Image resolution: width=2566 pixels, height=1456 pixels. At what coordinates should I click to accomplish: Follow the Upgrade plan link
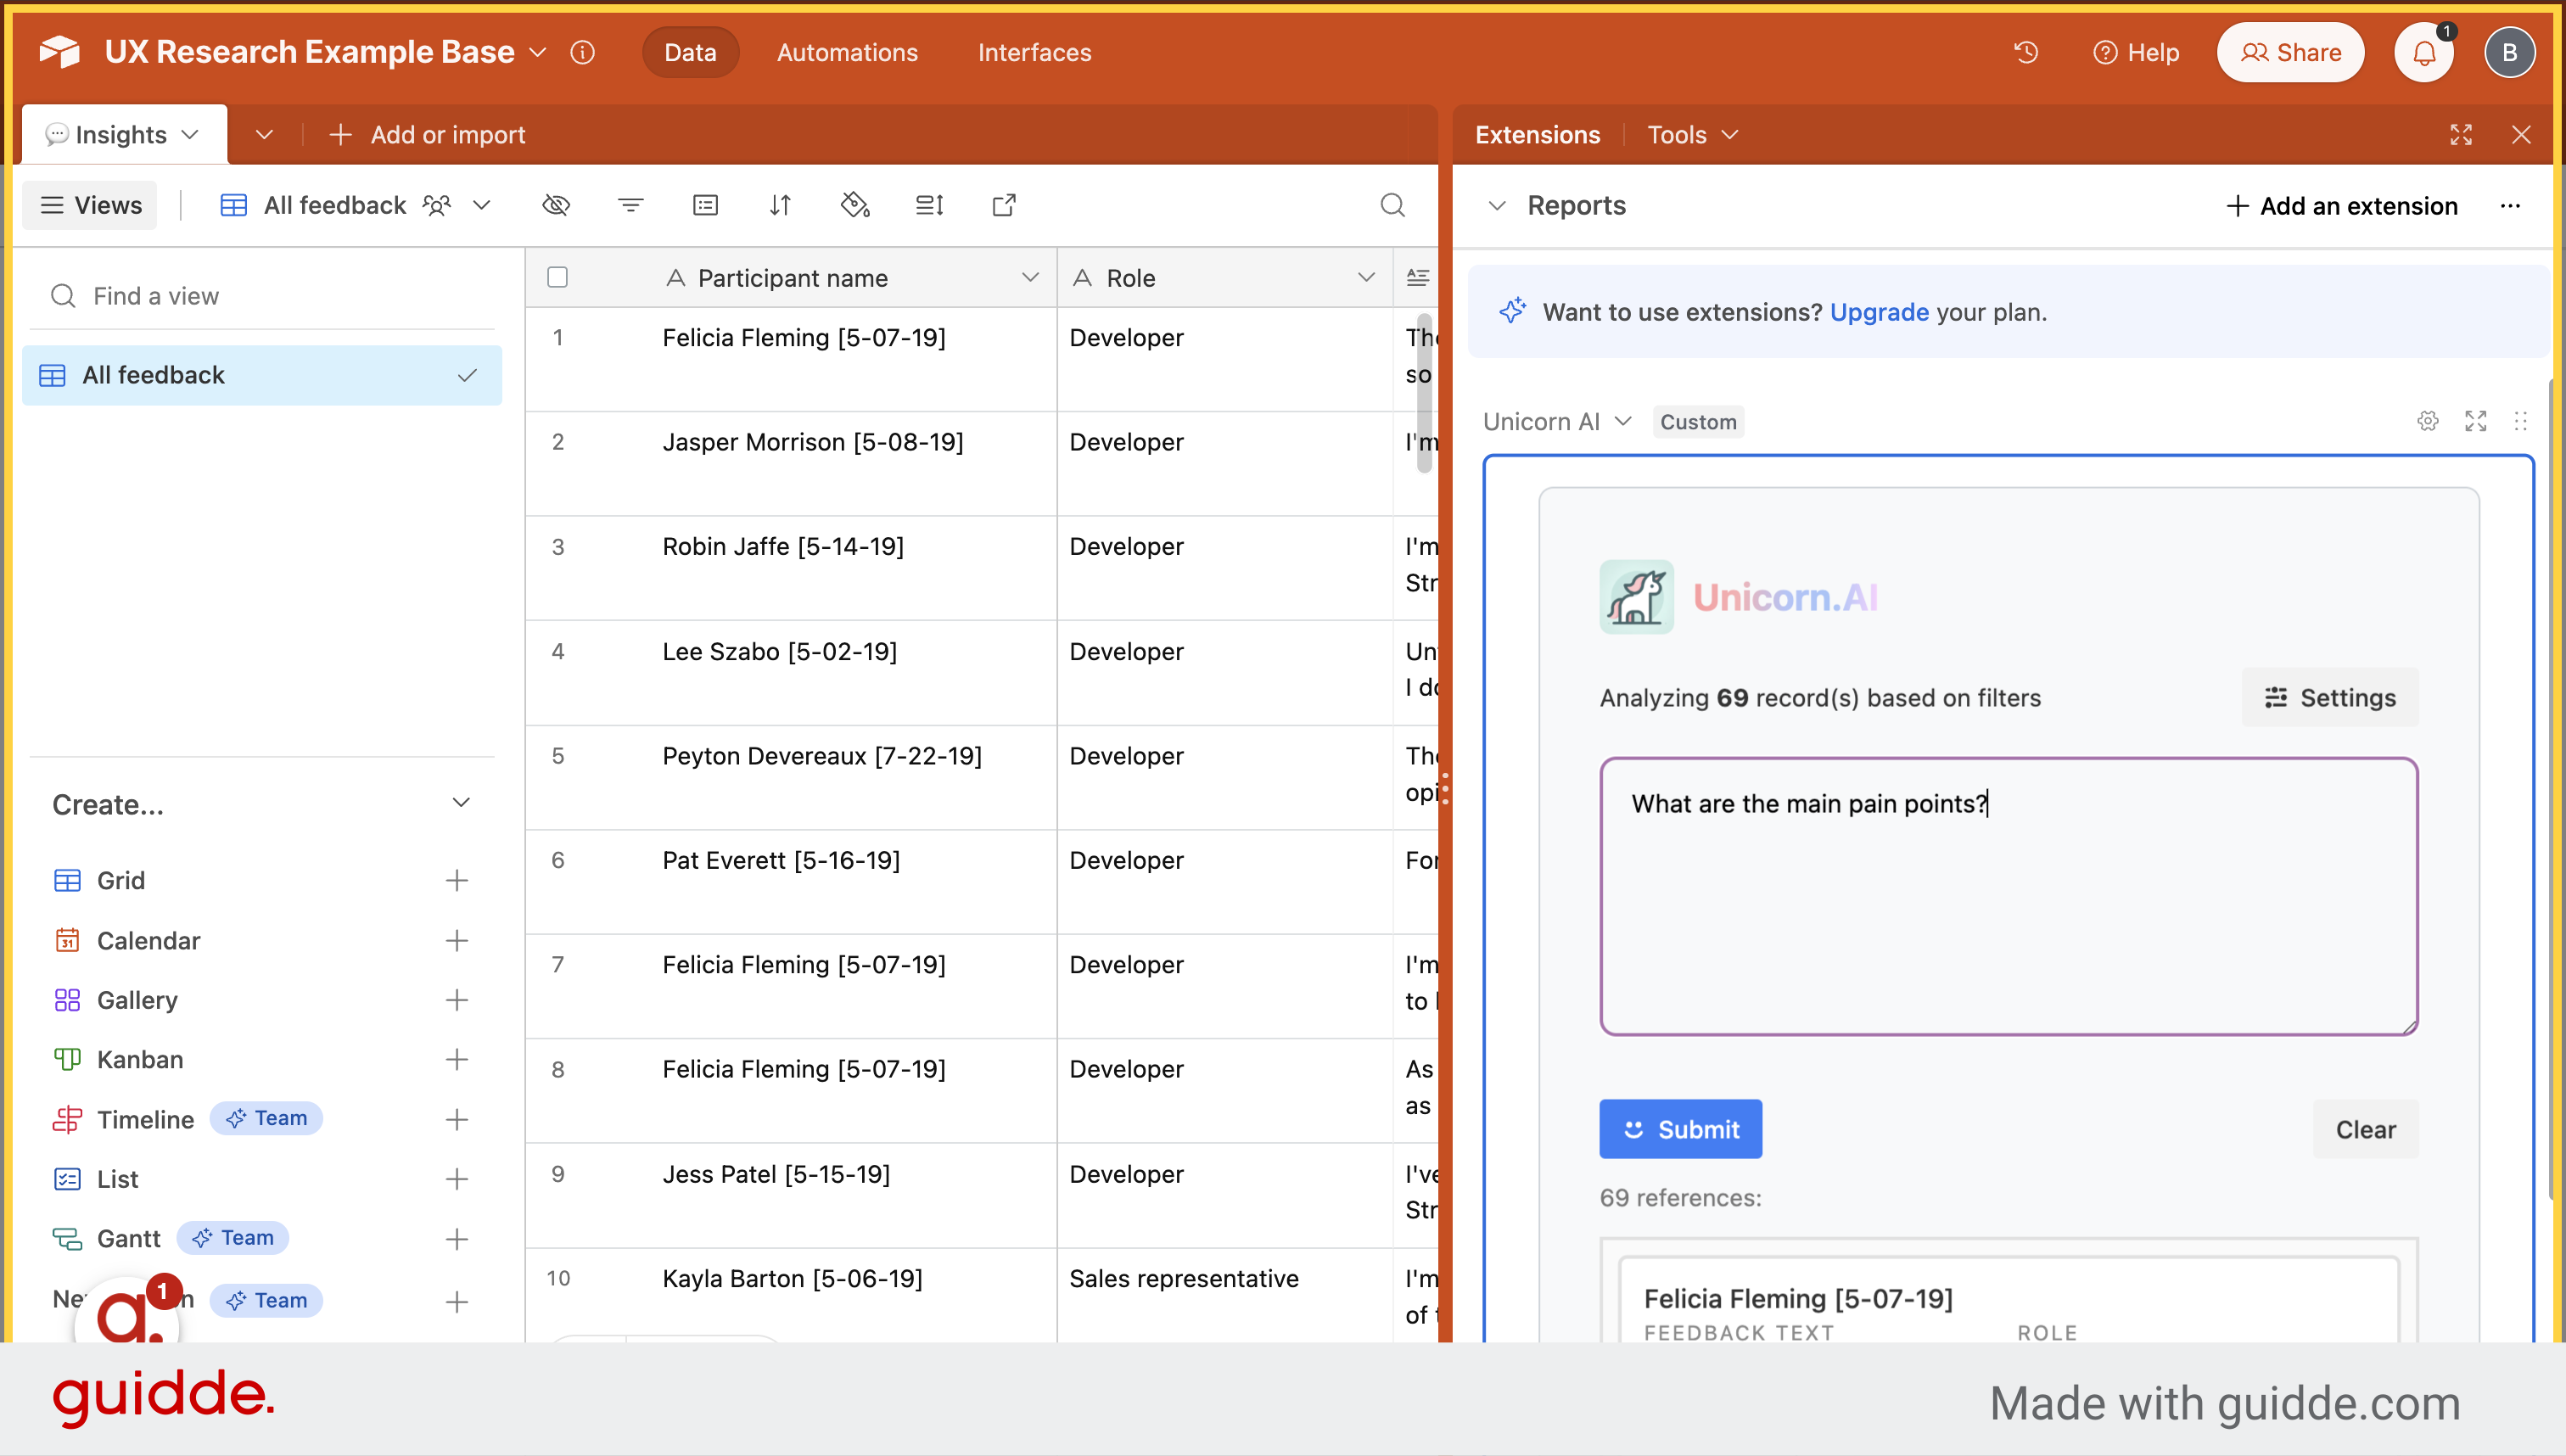click(x=1879, y=312)
